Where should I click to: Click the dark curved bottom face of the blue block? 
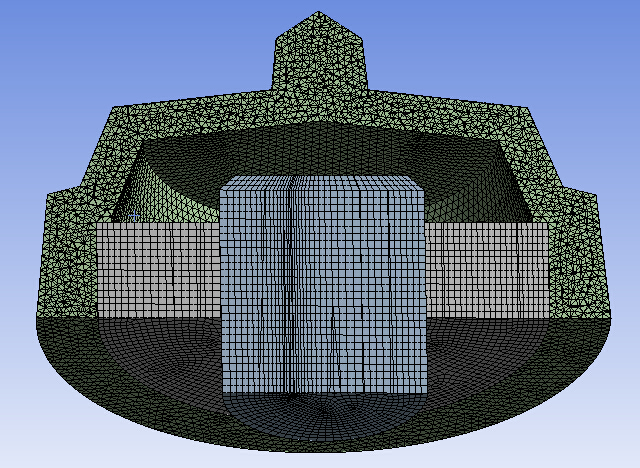pyautogui.click(x=325, y=416)
